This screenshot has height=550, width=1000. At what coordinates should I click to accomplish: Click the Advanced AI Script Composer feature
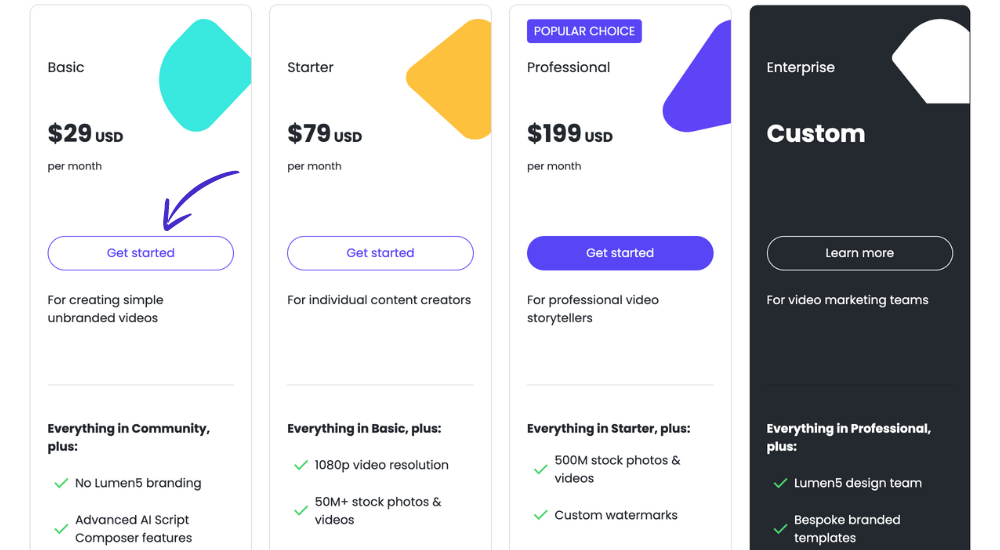click(x=133, y=529)
